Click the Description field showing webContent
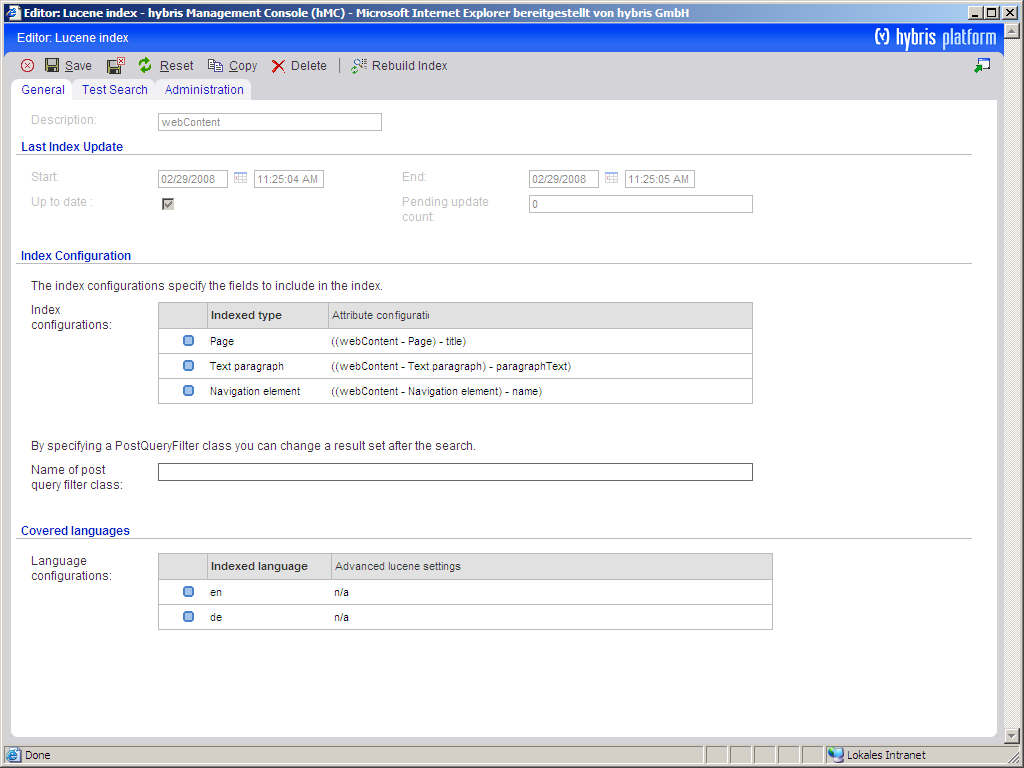 coord(270,122)
